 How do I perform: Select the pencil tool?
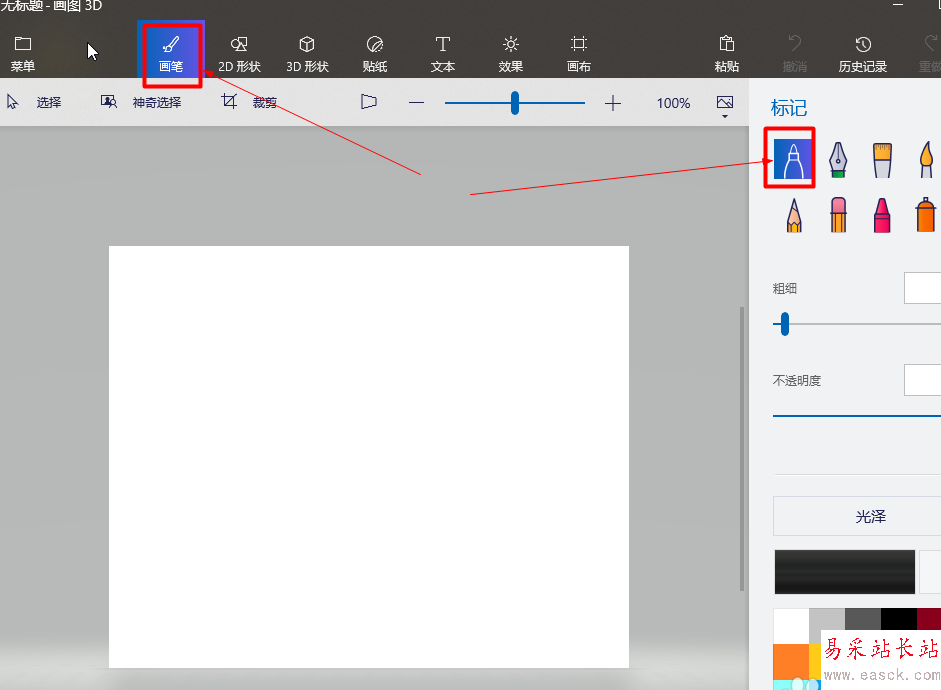pos(794,215)
